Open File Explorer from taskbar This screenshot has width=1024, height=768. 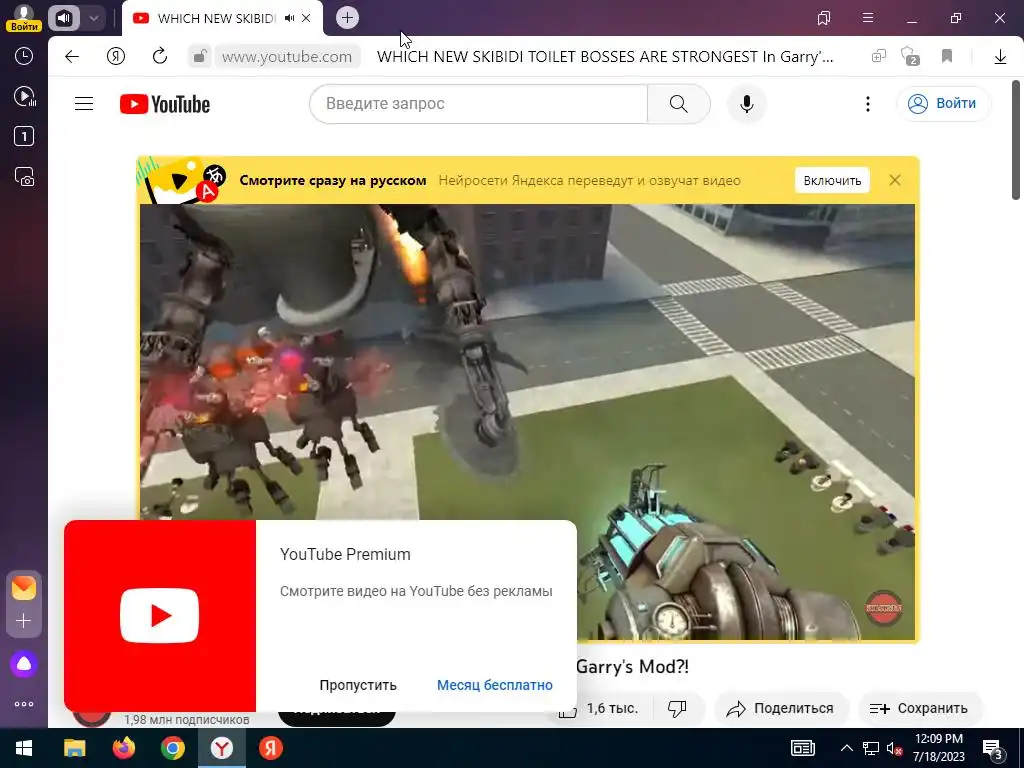coord(74,748)
